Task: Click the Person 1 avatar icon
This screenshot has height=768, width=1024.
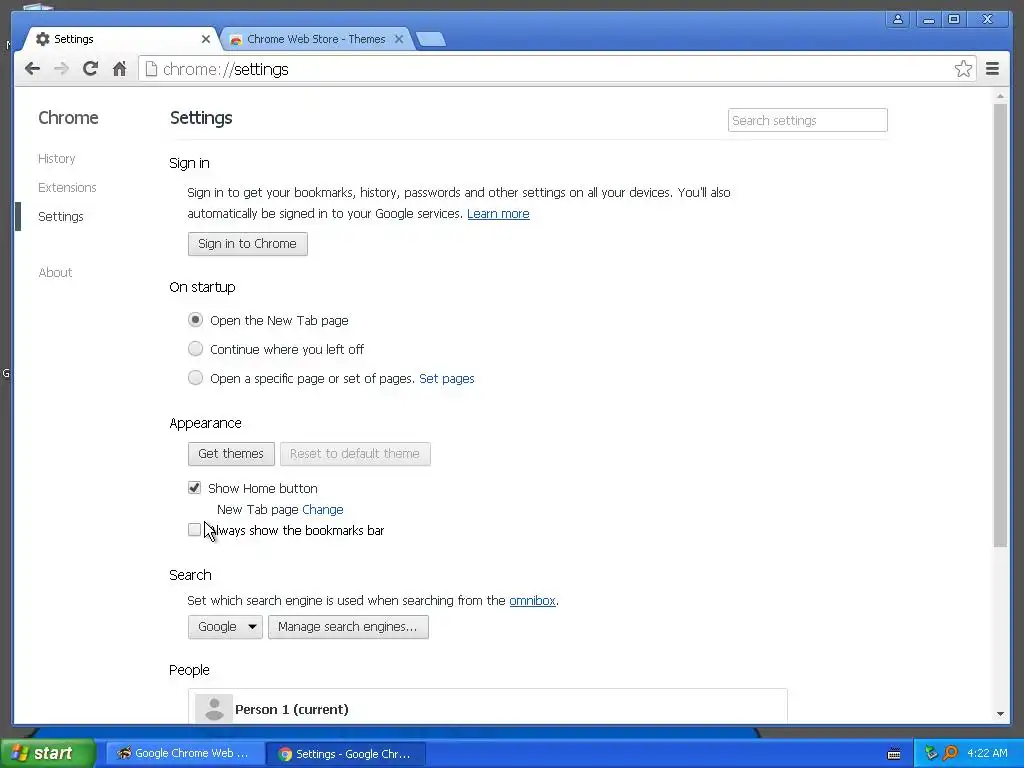Action: click(214, 709)
